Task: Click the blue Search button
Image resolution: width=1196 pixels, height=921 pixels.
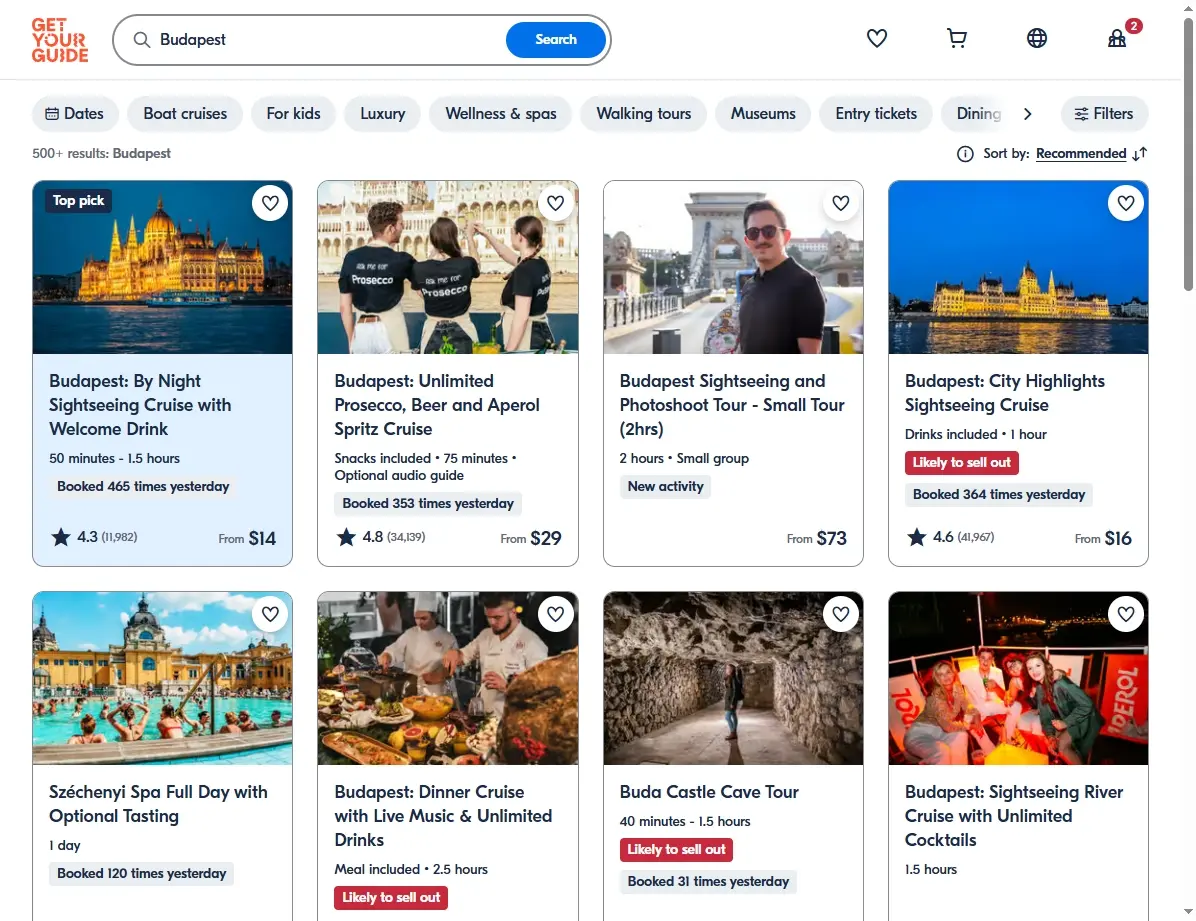Action: click(556, 40)
